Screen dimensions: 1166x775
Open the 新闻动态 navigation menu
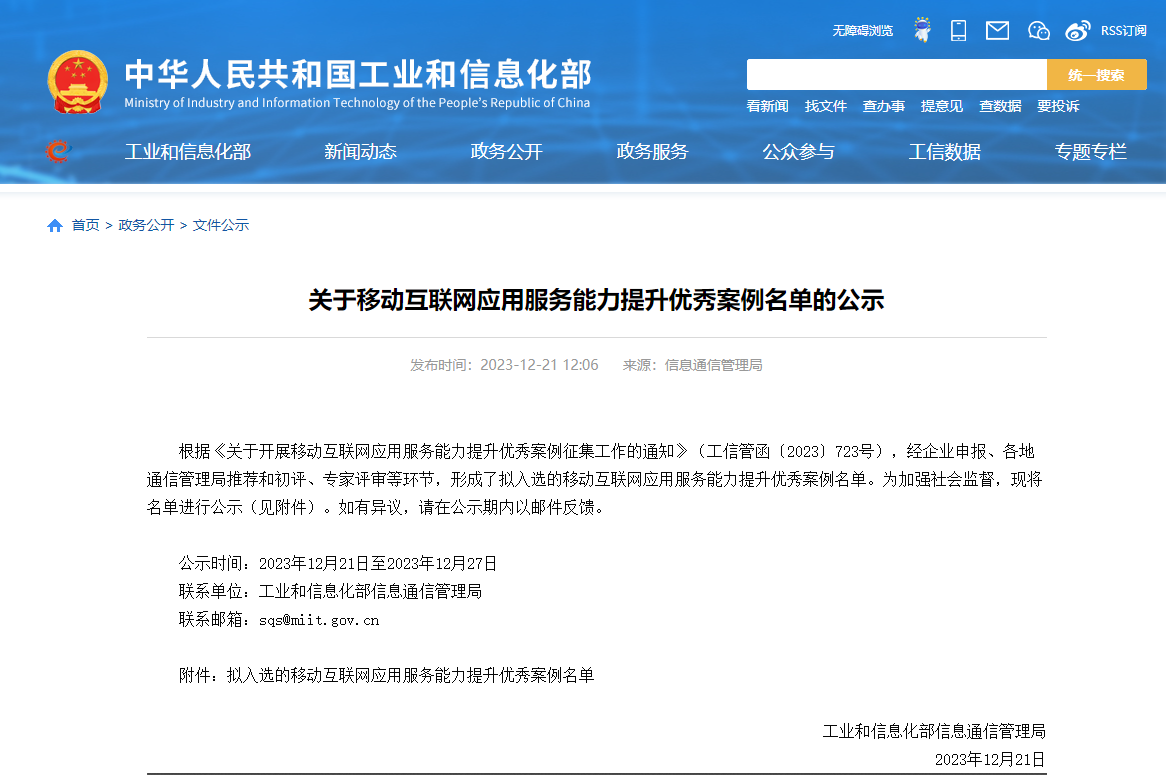[x=360, y=152]
